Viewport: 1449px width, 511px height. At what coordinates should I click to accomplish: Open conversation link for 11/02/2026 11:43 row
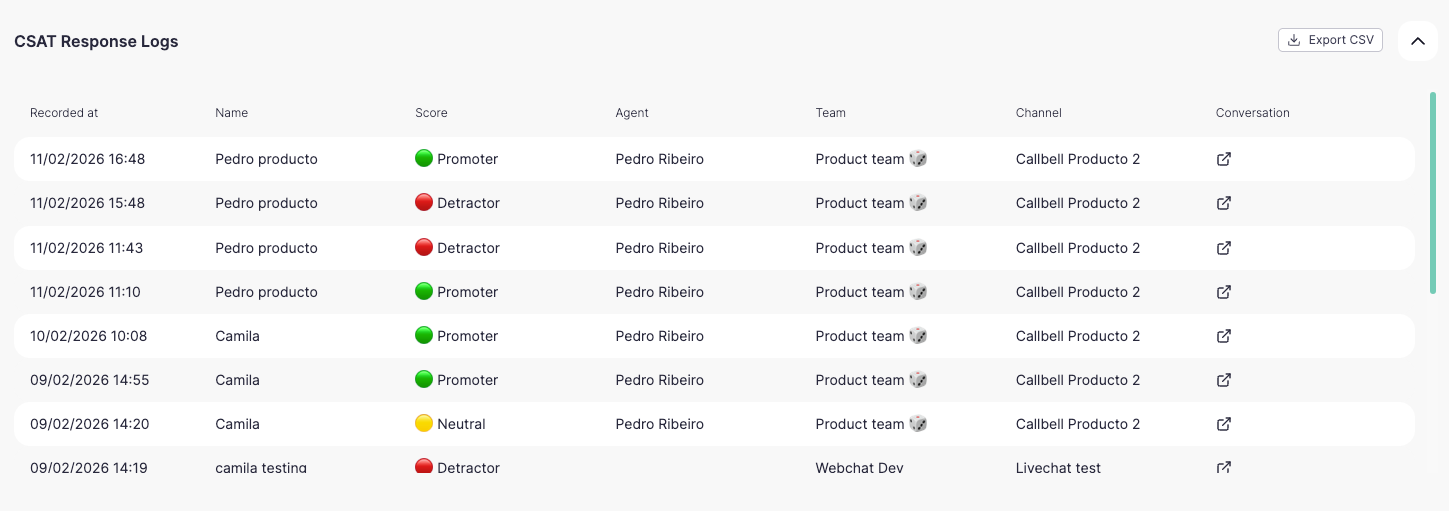tap(1223, 248)
